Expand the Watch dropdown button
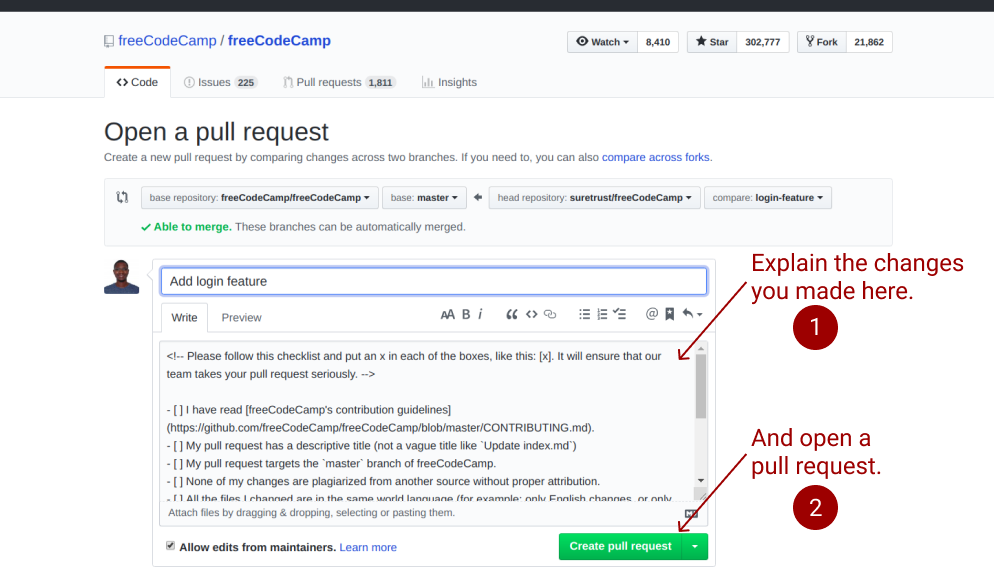The width and height of the screenshot is (994, 567). [602, 42]
